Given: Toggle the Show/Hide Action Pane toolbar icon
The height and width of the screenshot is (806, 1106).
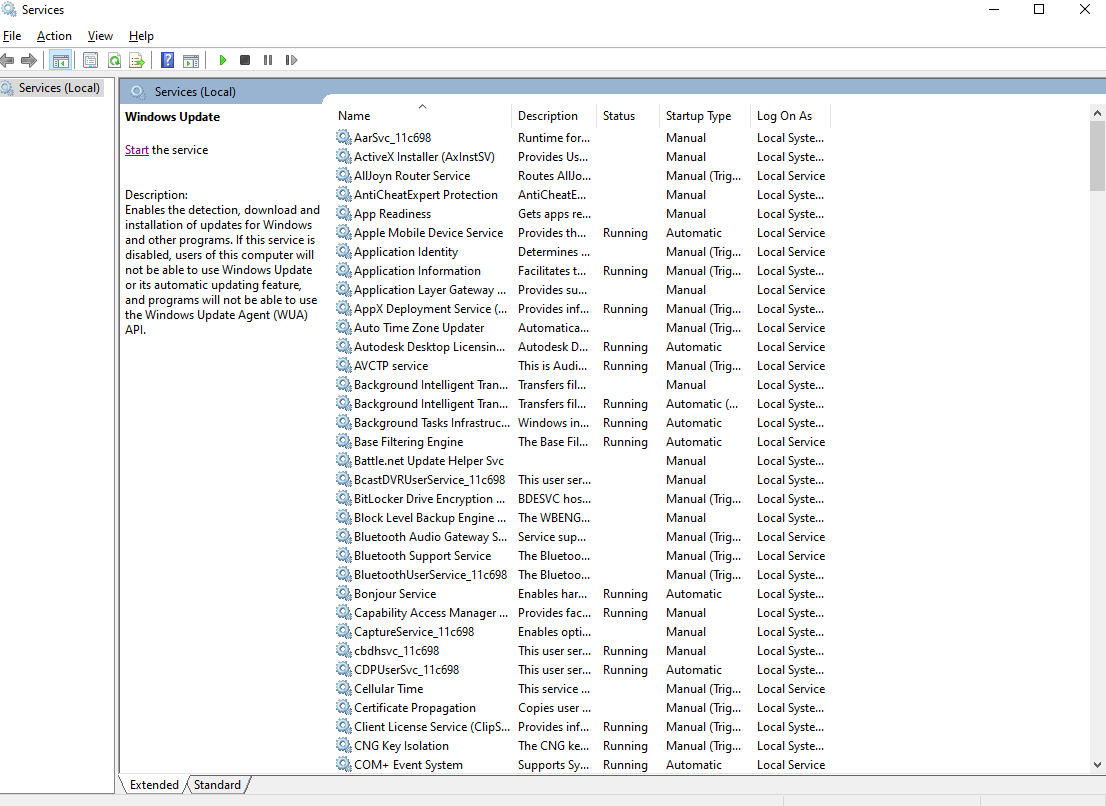Looking at the screenshot, I should pyautogui.click(x=190, y=61).
